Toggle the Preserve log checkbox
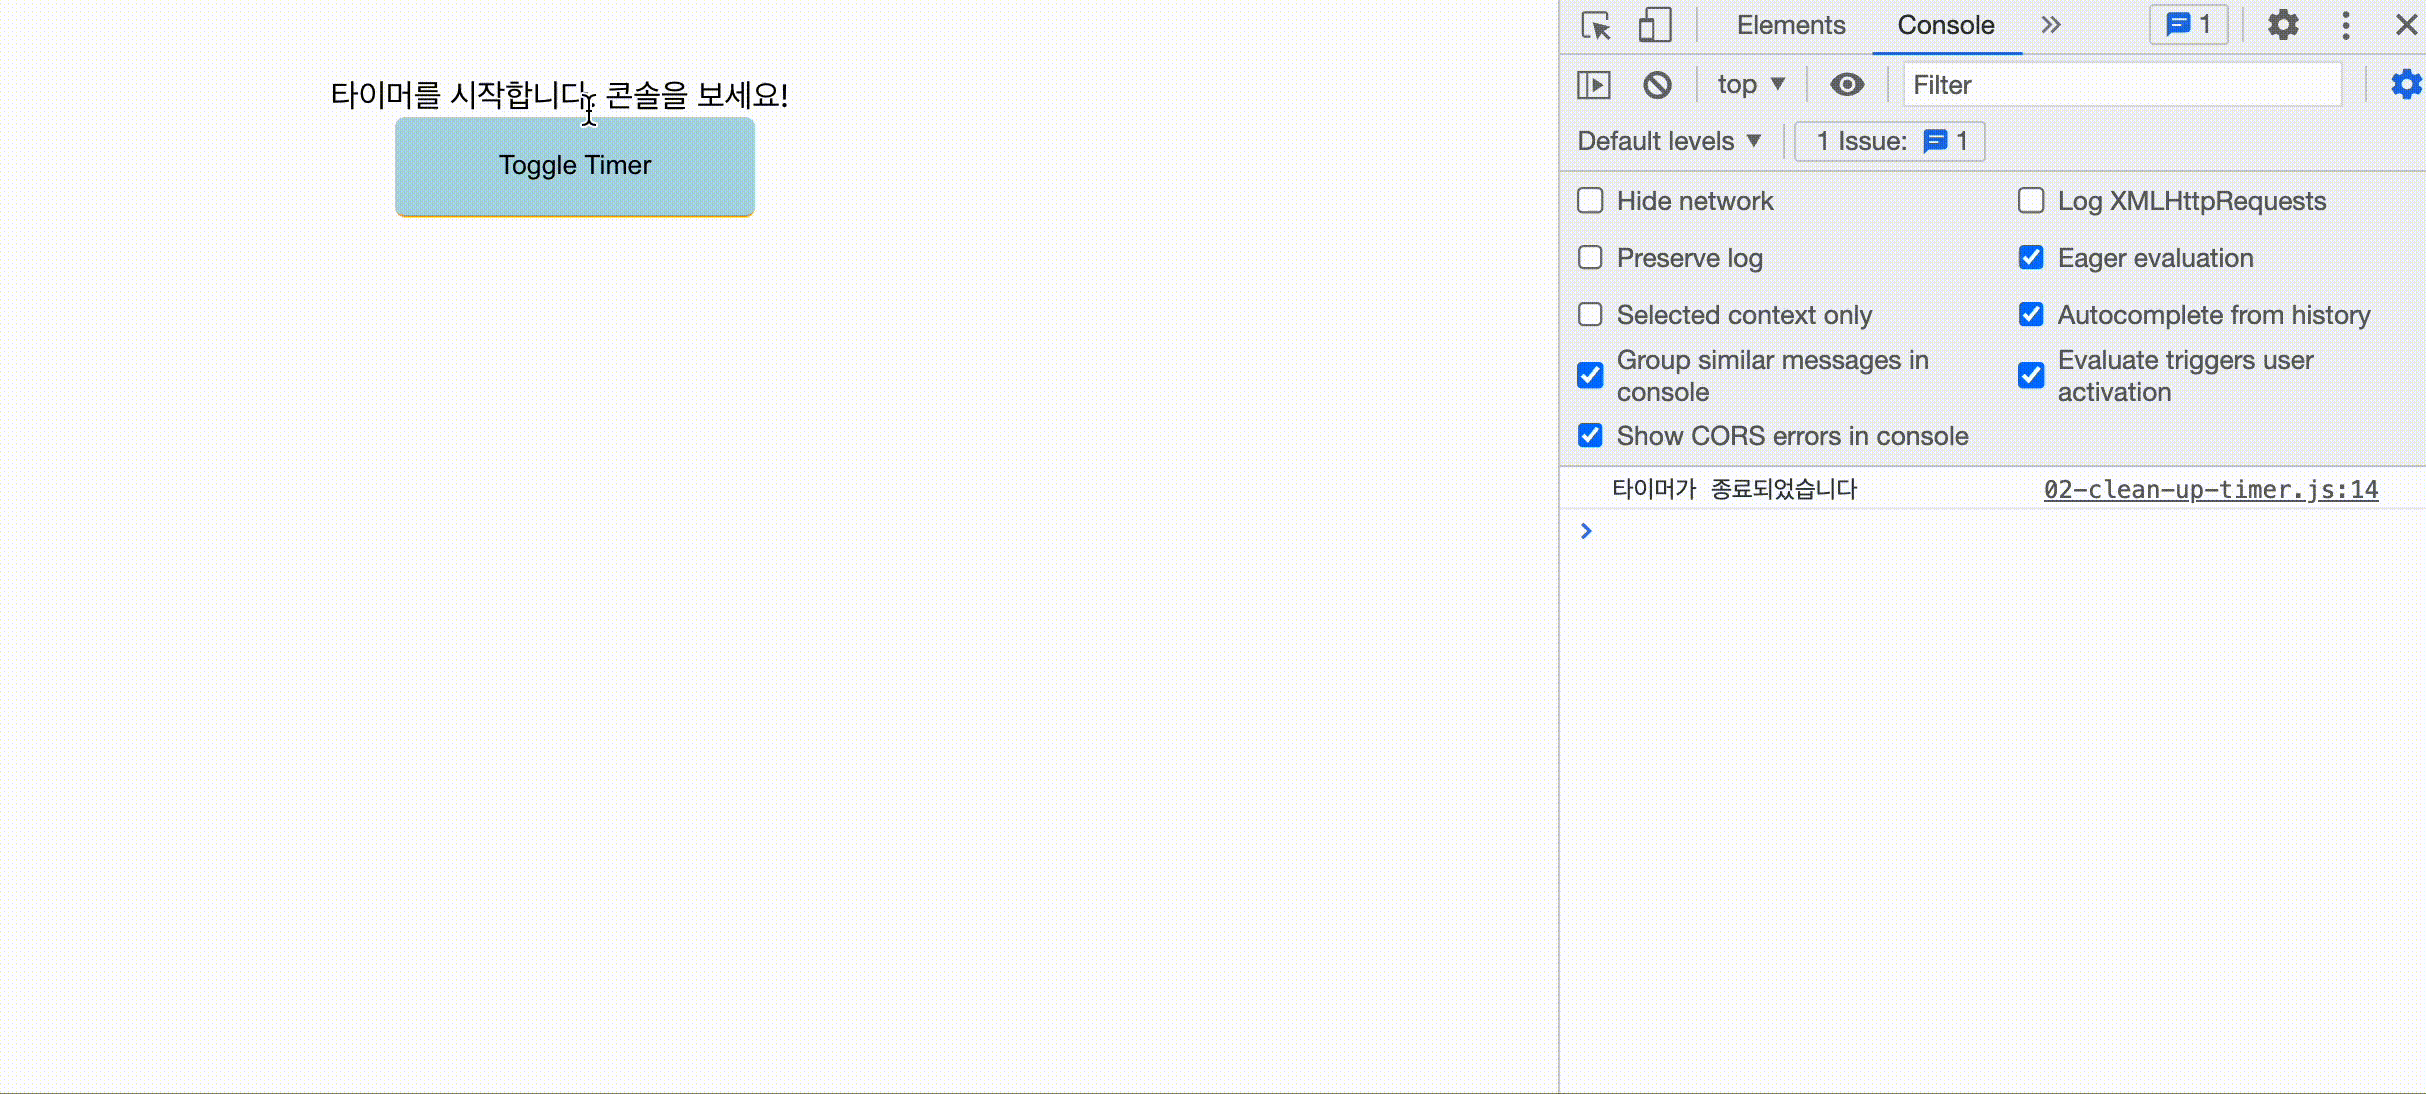 pyautogui.click(x=1591, y=257)
